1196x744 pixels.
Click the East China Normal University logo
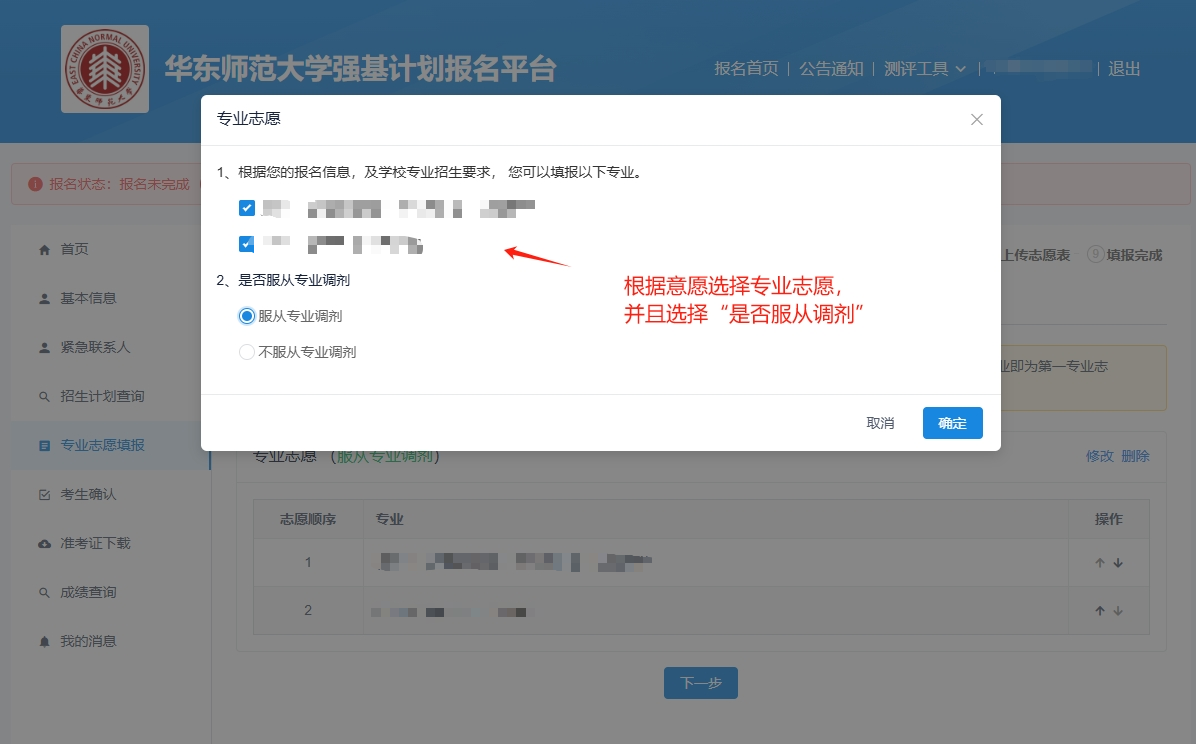point(105,69)
